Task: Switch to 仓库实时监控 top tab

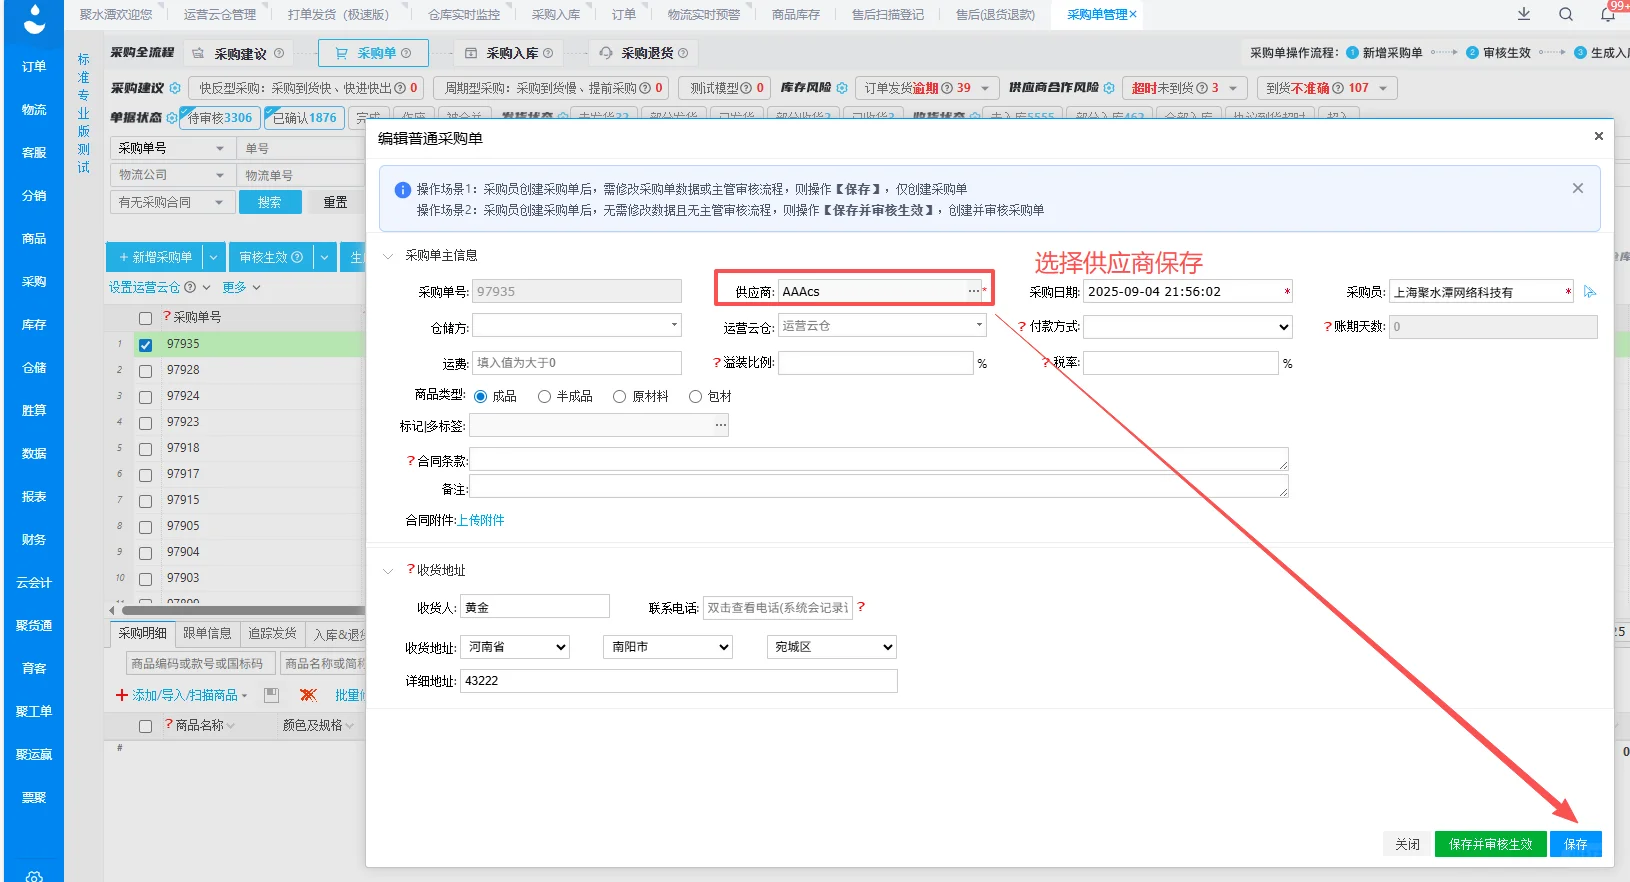Action: [464, 15]
